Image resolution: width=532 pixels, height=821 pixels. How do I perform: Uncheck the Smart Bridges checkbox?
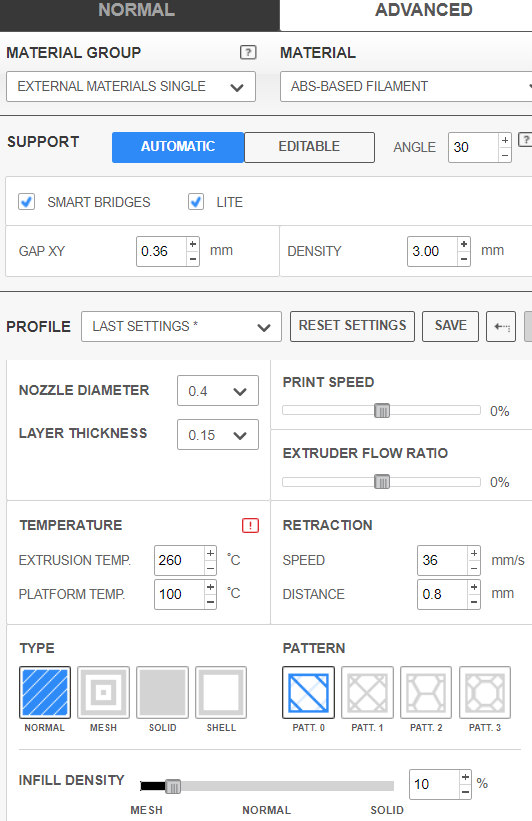(27, 202)
